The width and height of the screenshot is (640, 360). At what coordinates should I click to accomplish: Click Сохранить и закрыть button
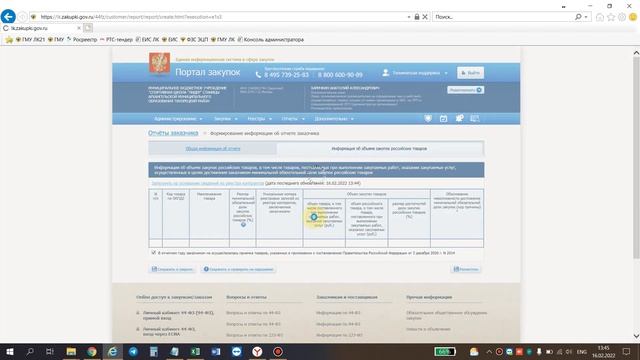pyautogui.click(x=172, y=269)
